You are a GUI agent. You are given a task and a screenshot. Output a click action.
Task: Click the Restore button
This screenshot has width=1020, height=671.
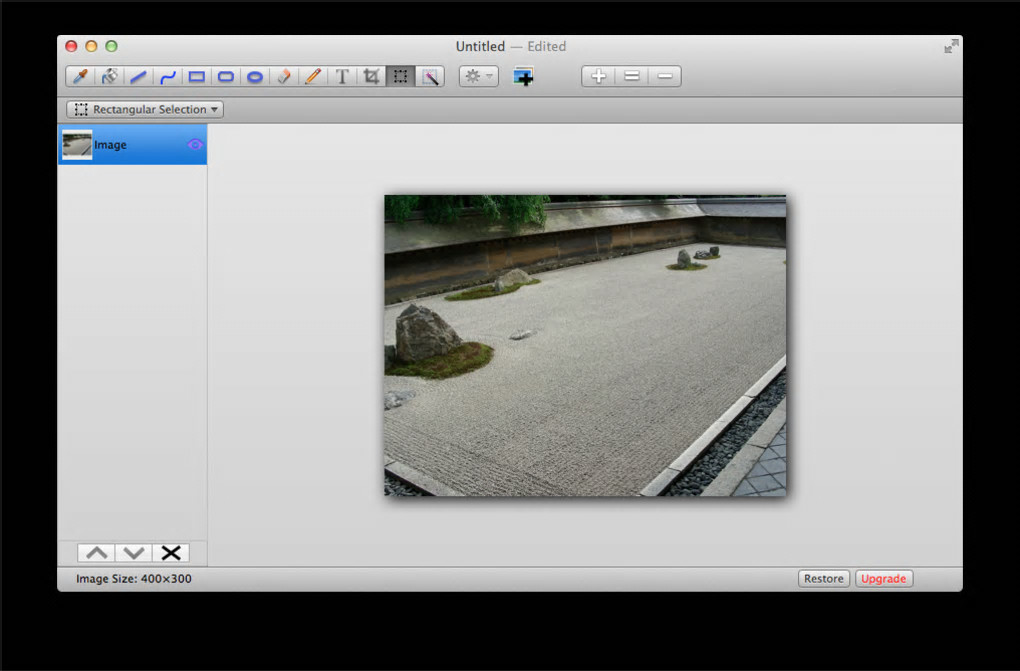824,579
